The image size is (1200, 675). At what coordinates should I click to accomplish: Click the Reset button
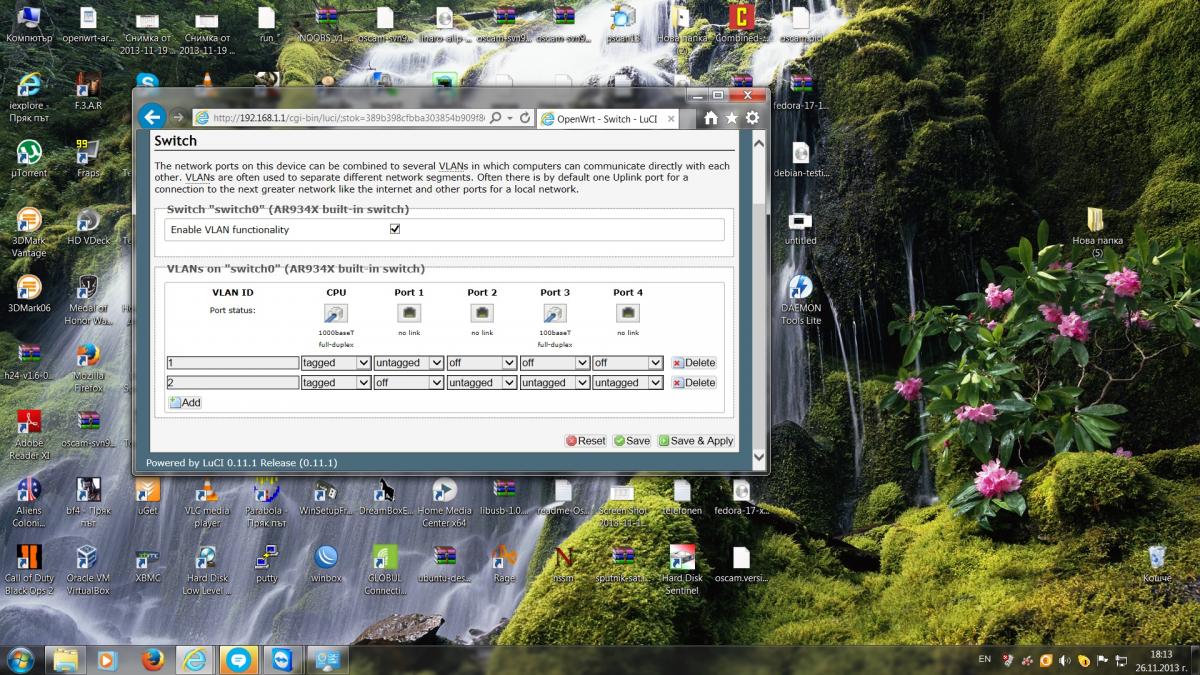tap(586, 441)
